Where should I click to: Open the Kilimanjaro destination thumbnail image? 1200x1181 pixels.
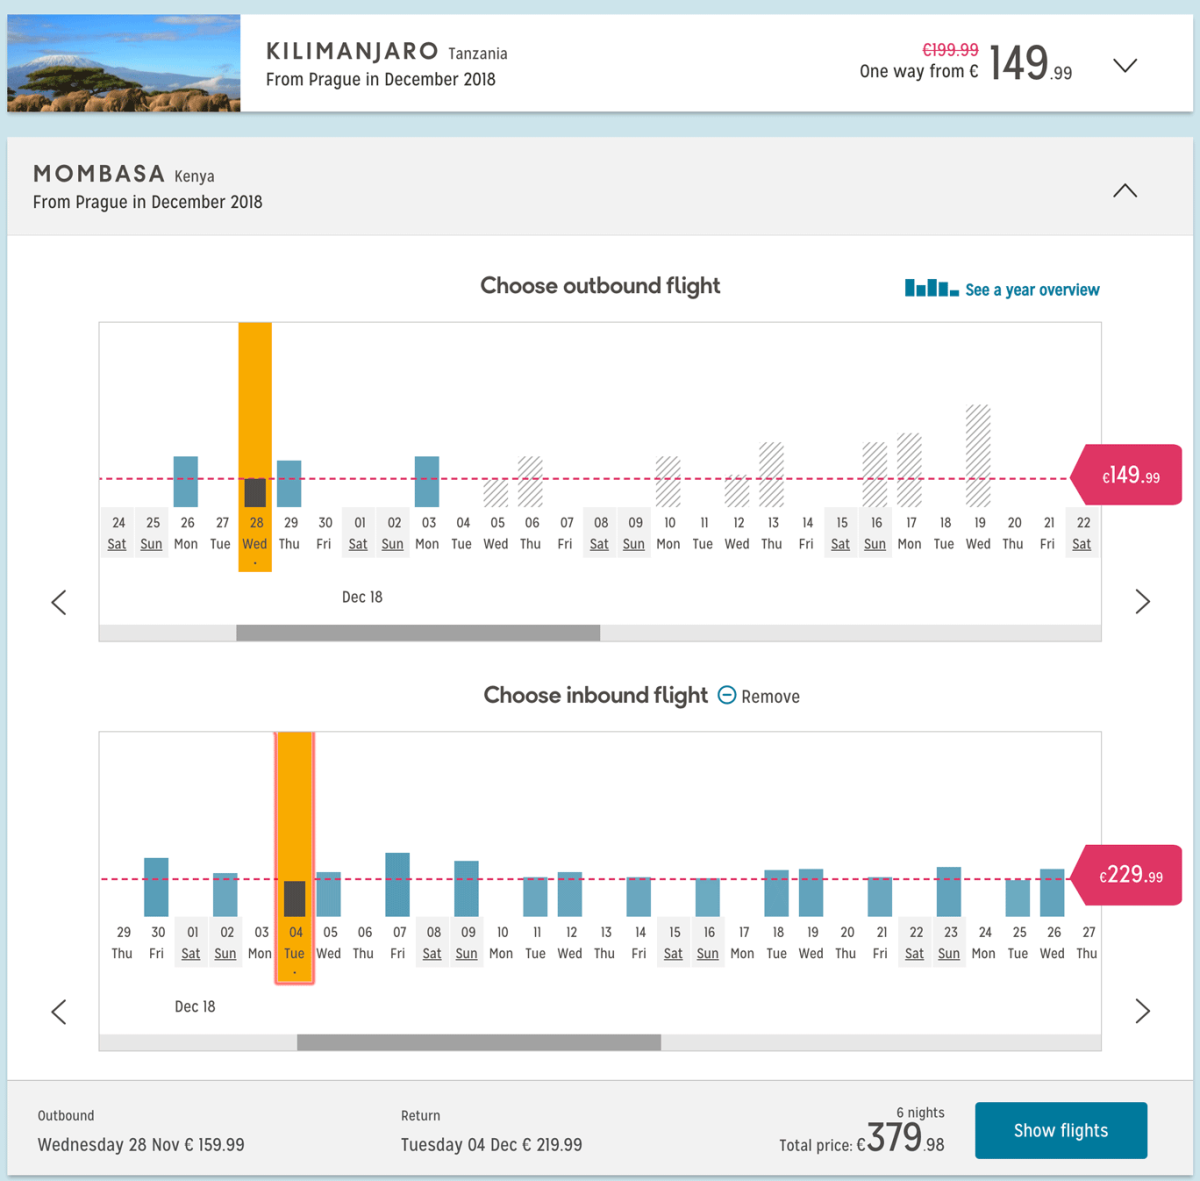[124, 63]
